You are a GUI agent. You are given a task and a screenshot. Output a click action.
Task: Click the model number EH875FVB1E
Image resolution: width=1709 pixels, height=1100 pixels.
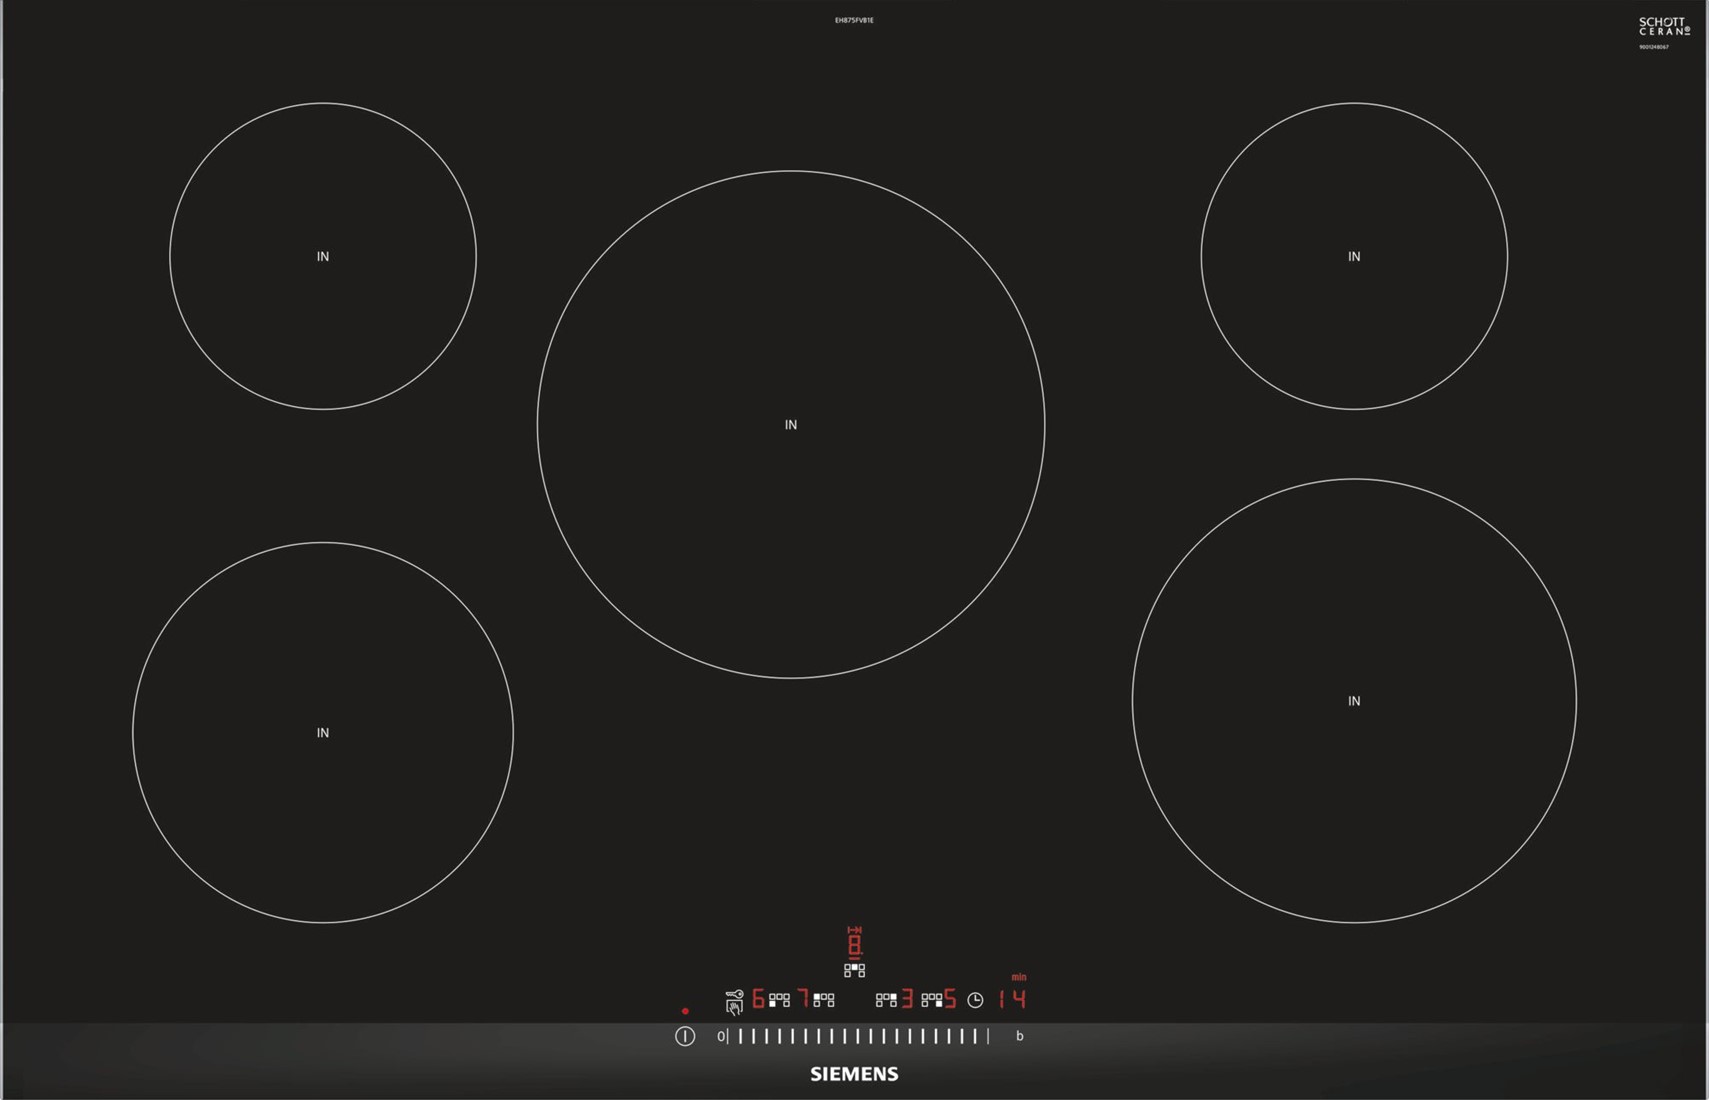tap(854, 20)
